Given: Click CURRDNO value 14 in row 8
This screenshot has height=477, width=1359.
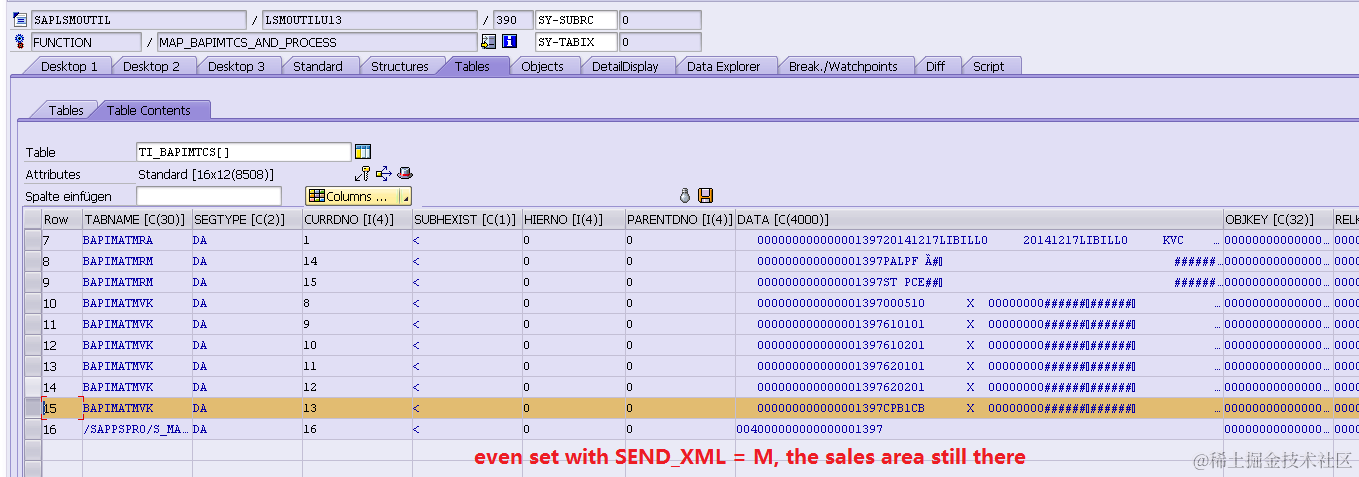Looking at the screenshot, I should click(x=357, y=261).
